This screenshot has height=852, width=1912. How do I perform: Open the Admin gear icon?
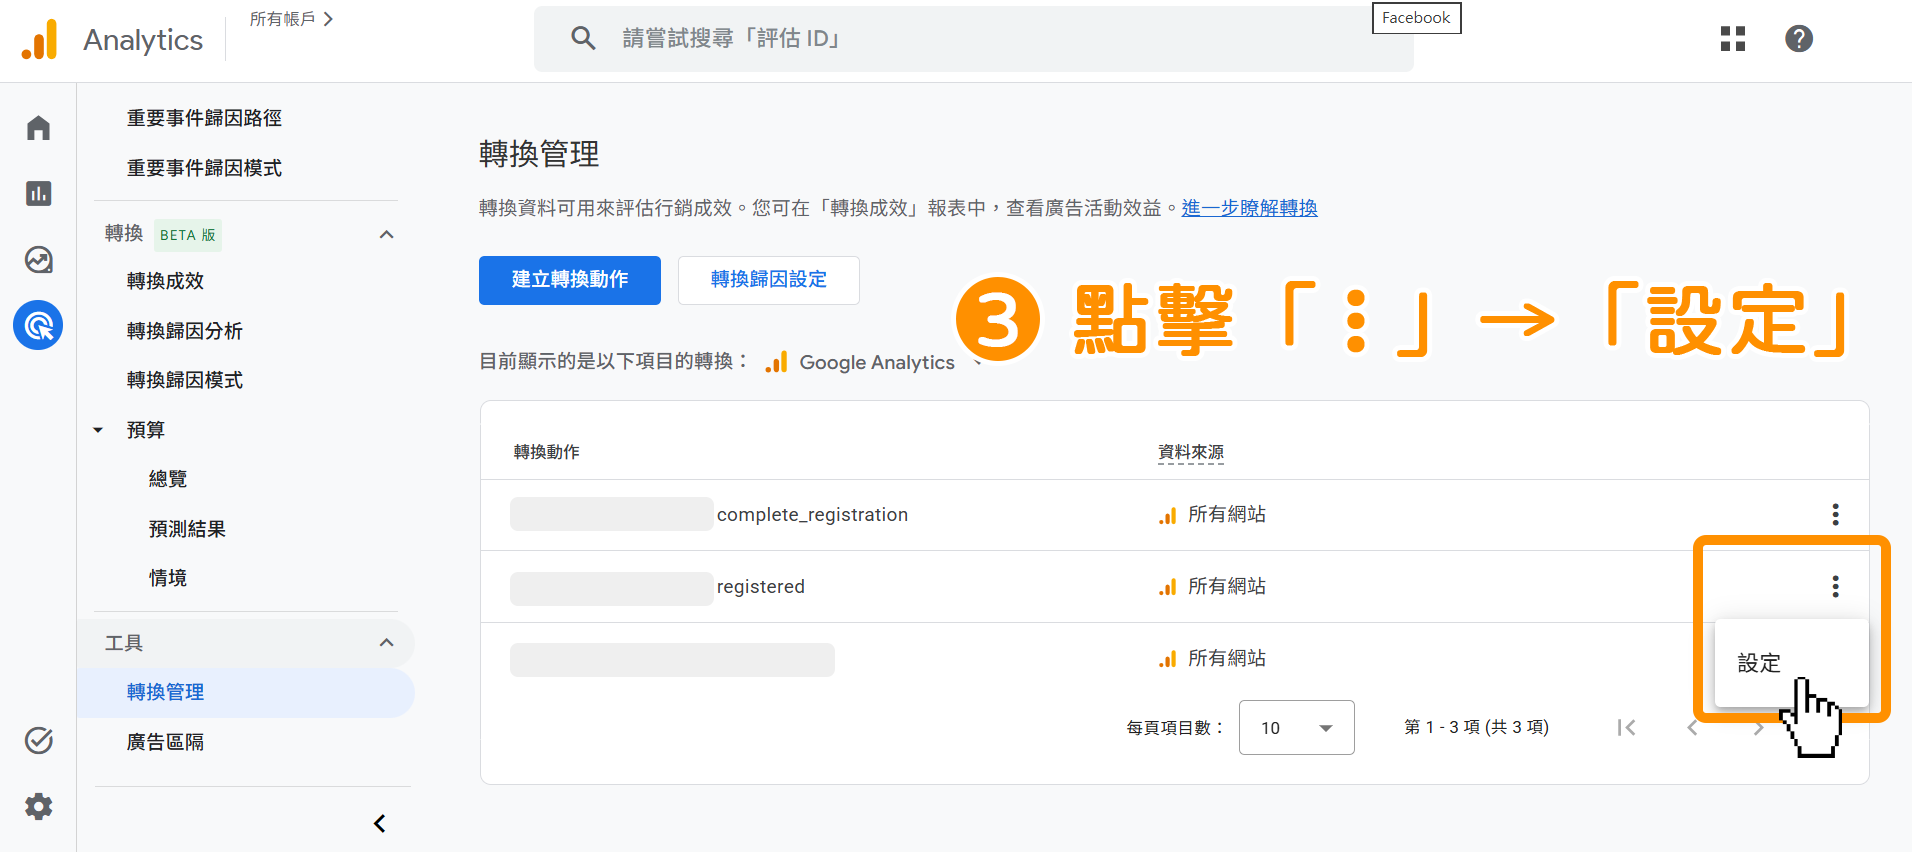[38, 806]
